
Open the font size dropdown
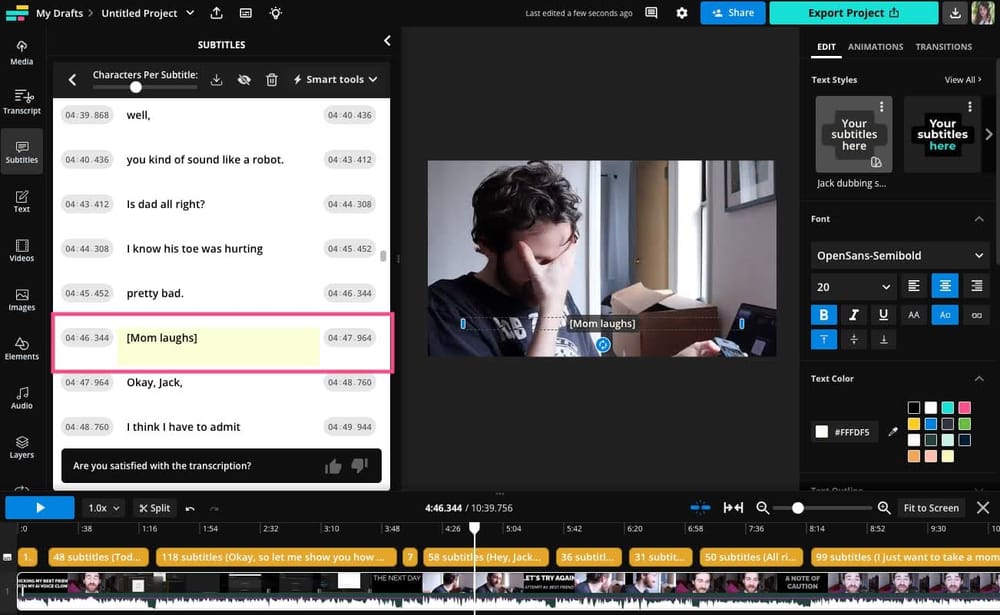[x=852, y=286]
